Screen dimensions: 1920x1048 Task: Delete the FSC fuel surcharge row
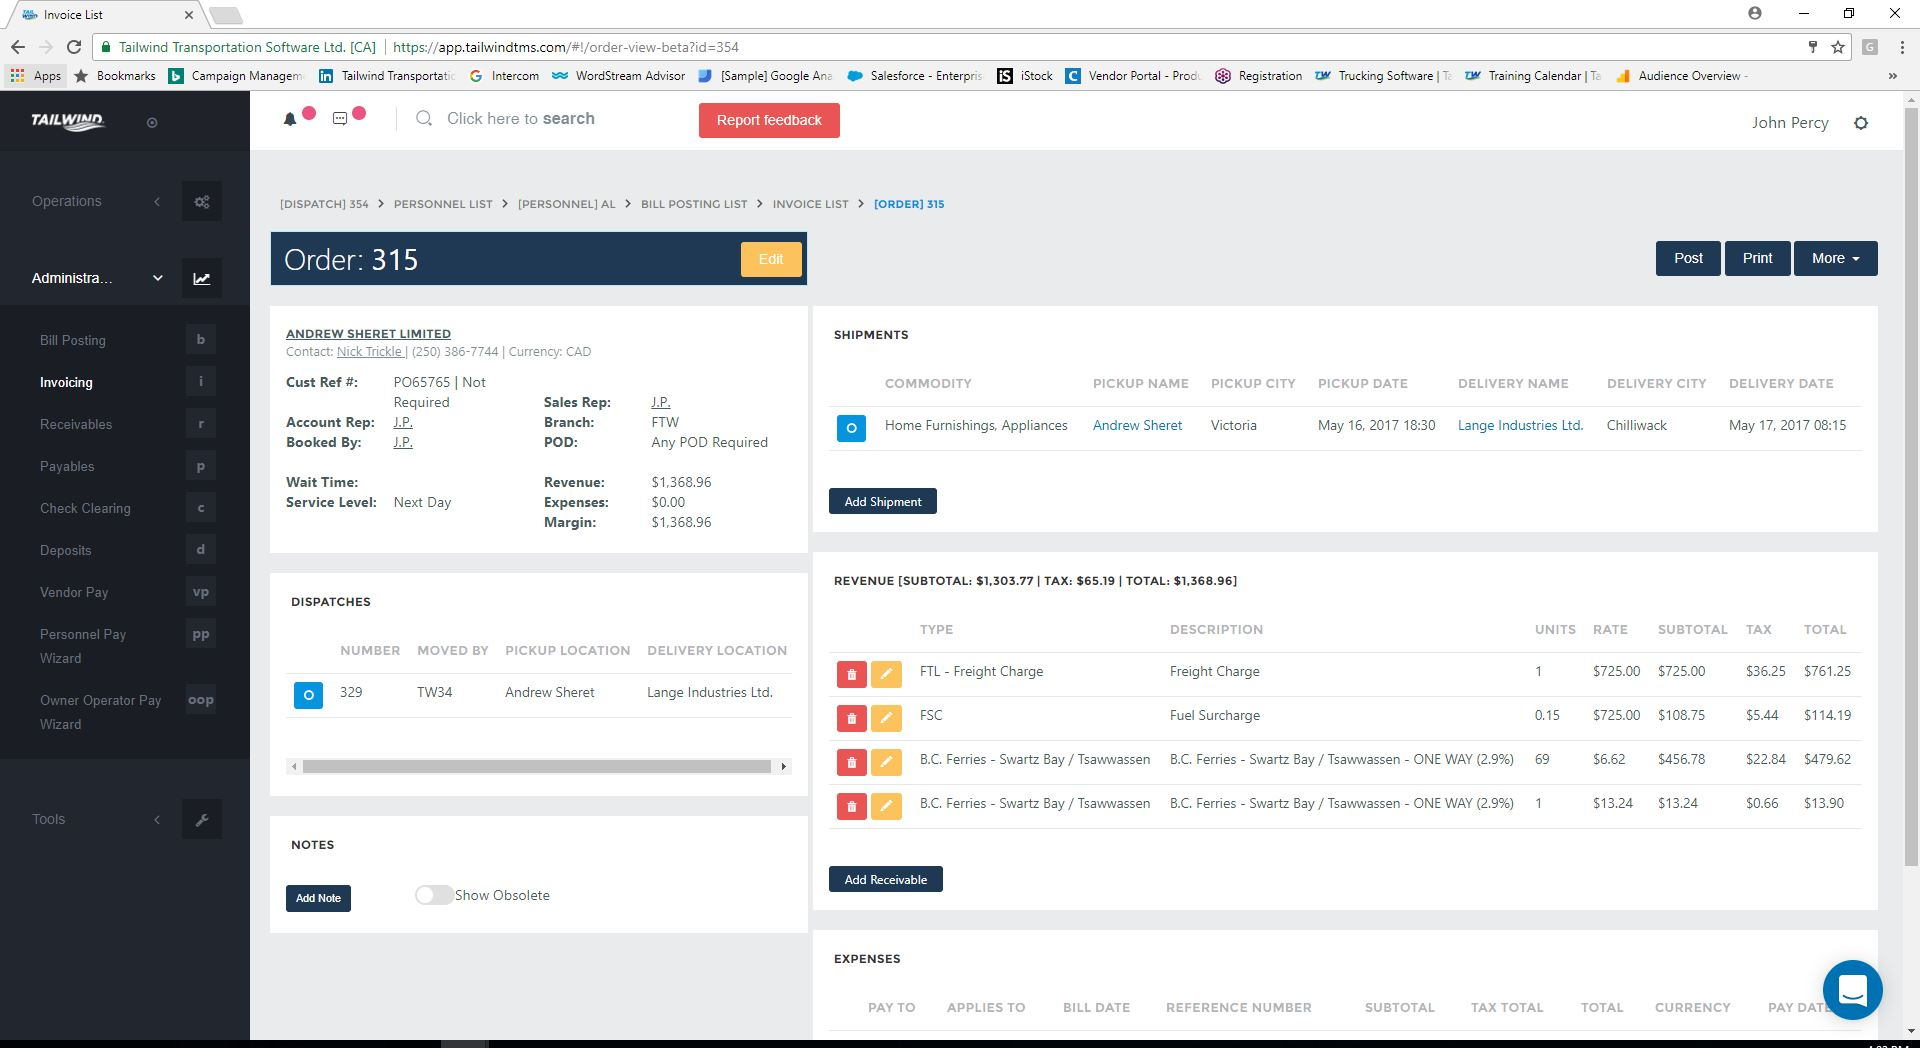pos(851,719)
